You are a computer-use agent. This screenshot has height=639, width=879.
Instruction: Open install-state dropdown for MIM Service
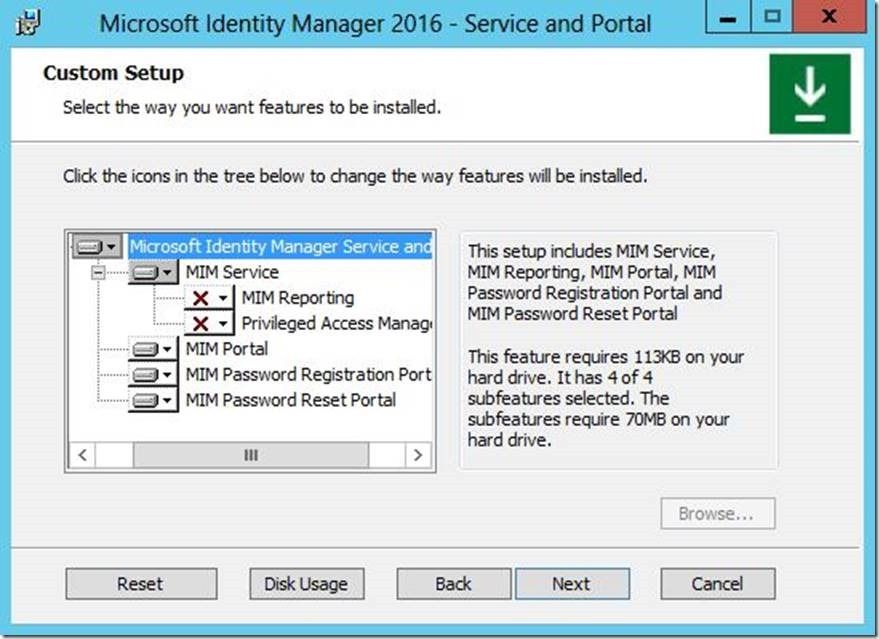[153, 272]
